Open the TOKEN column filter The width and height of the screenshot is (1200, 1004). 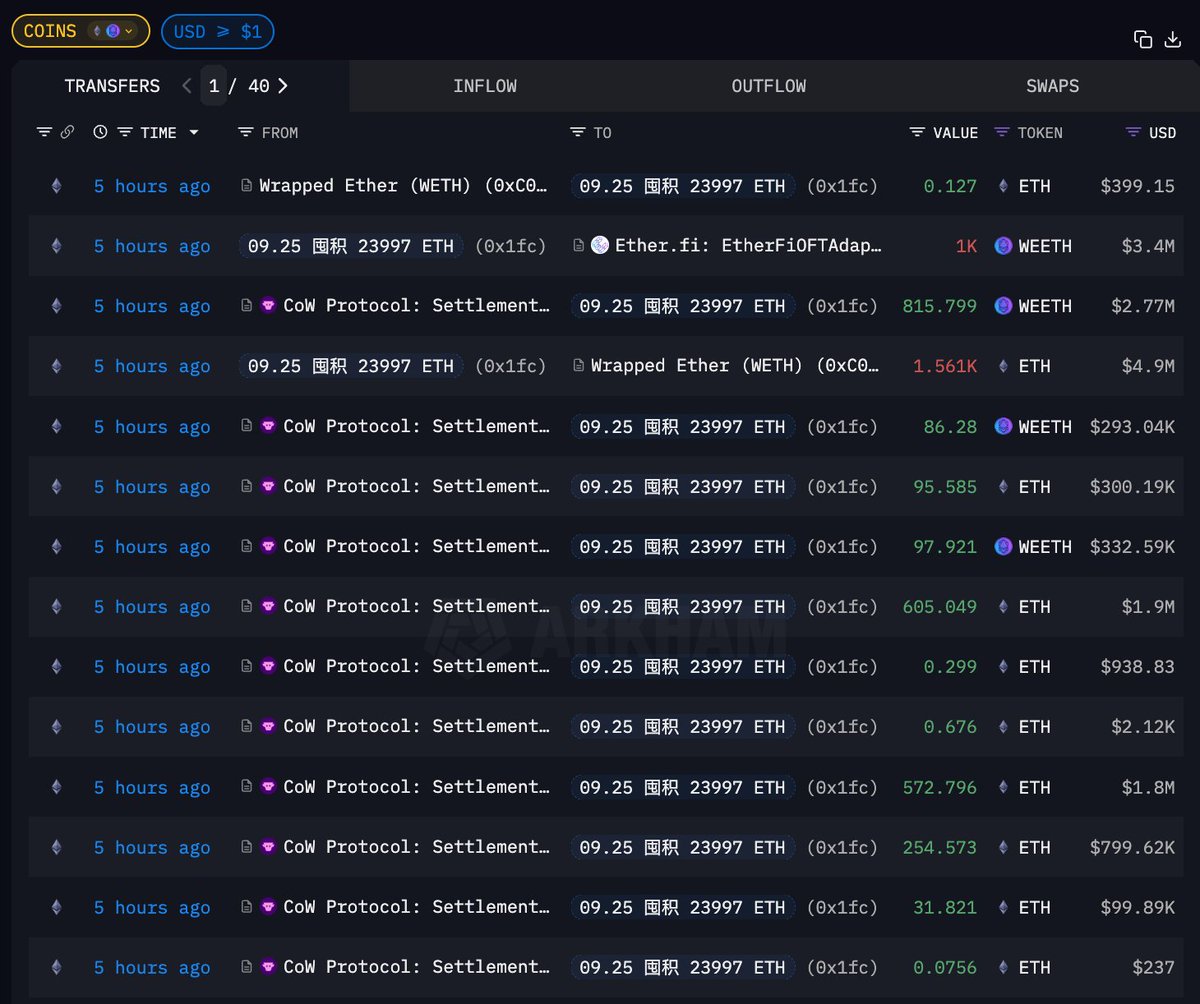click(1002, 132)
